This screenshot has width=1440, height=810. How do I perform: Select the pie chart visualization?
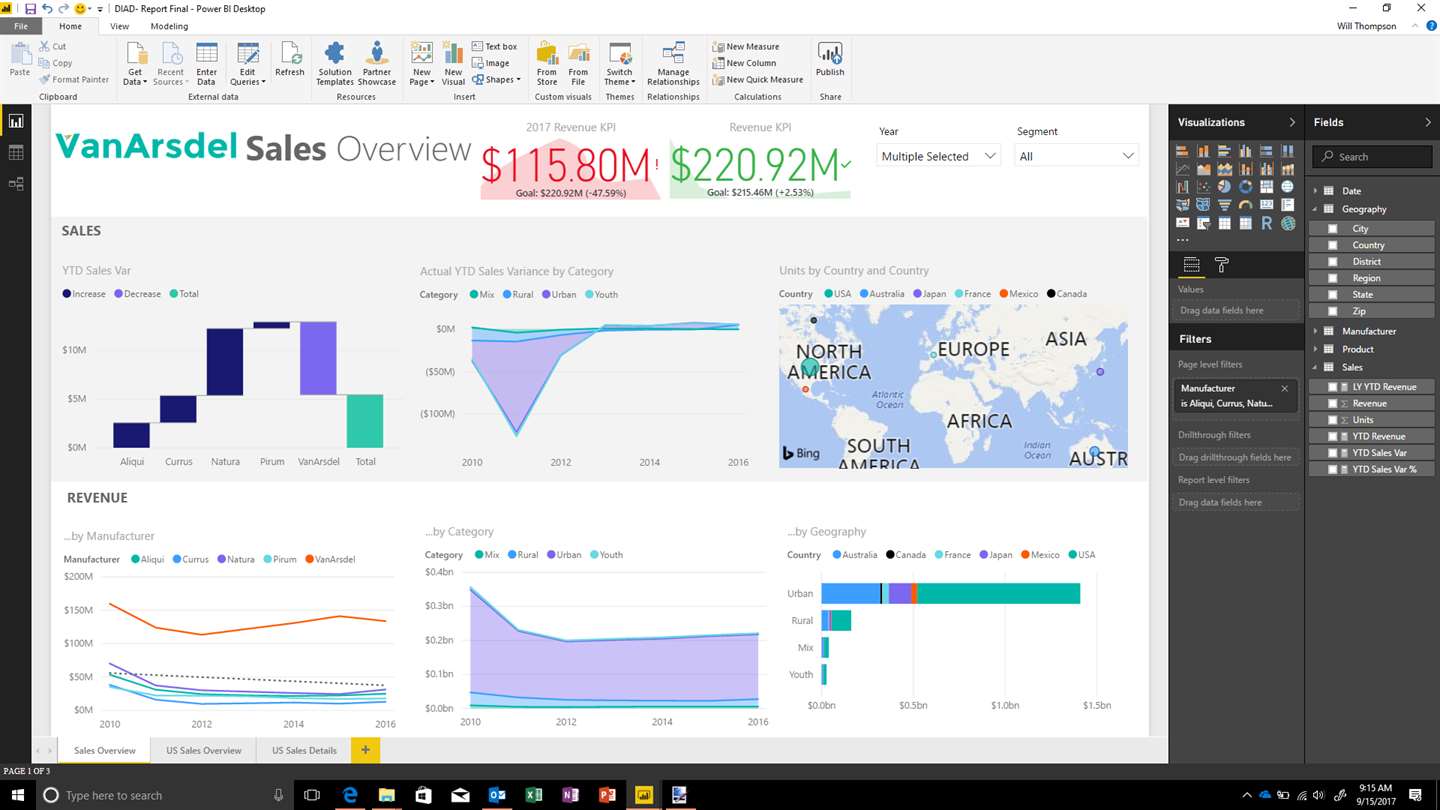(x=1225, y=187)
